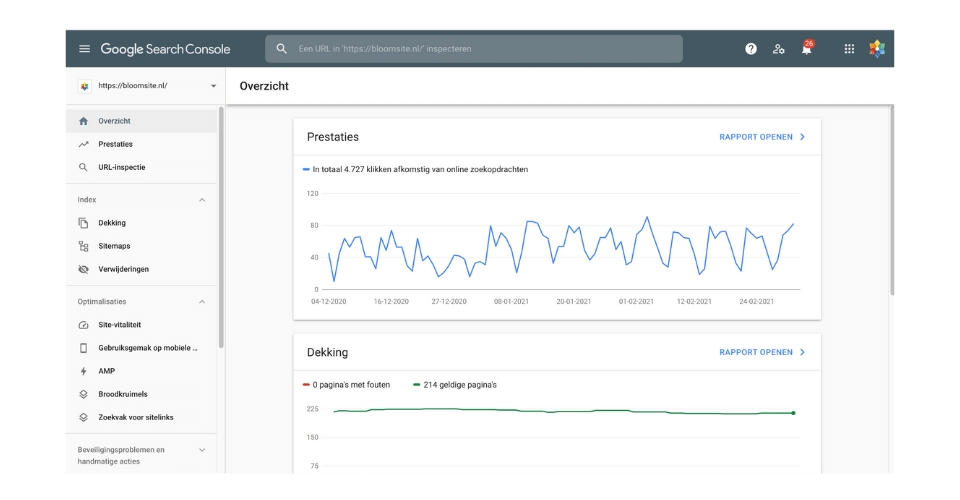
Task: Click date label 08-01-2021
Action: click(x=511, y=302)
